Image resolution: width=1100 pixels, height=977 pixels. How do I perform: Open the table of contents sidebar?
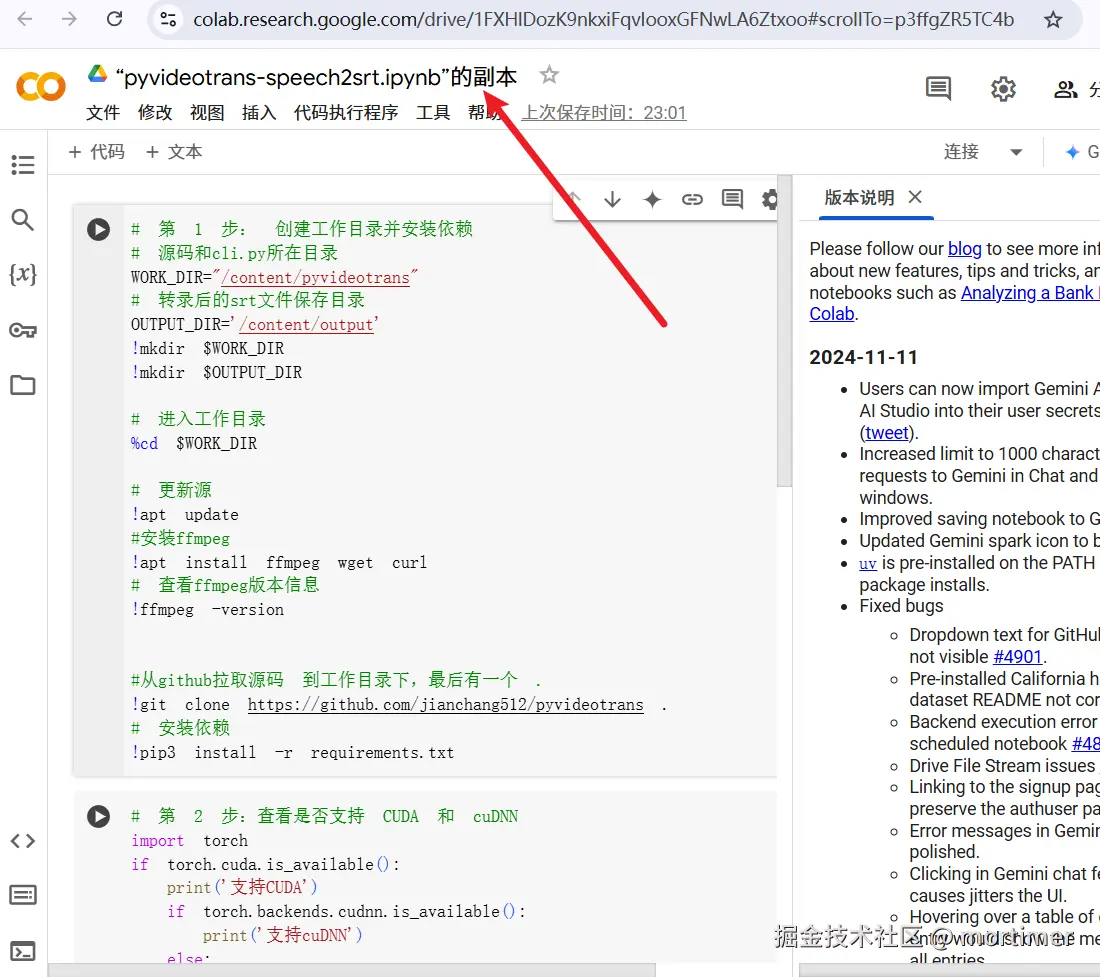coord(23,165)
